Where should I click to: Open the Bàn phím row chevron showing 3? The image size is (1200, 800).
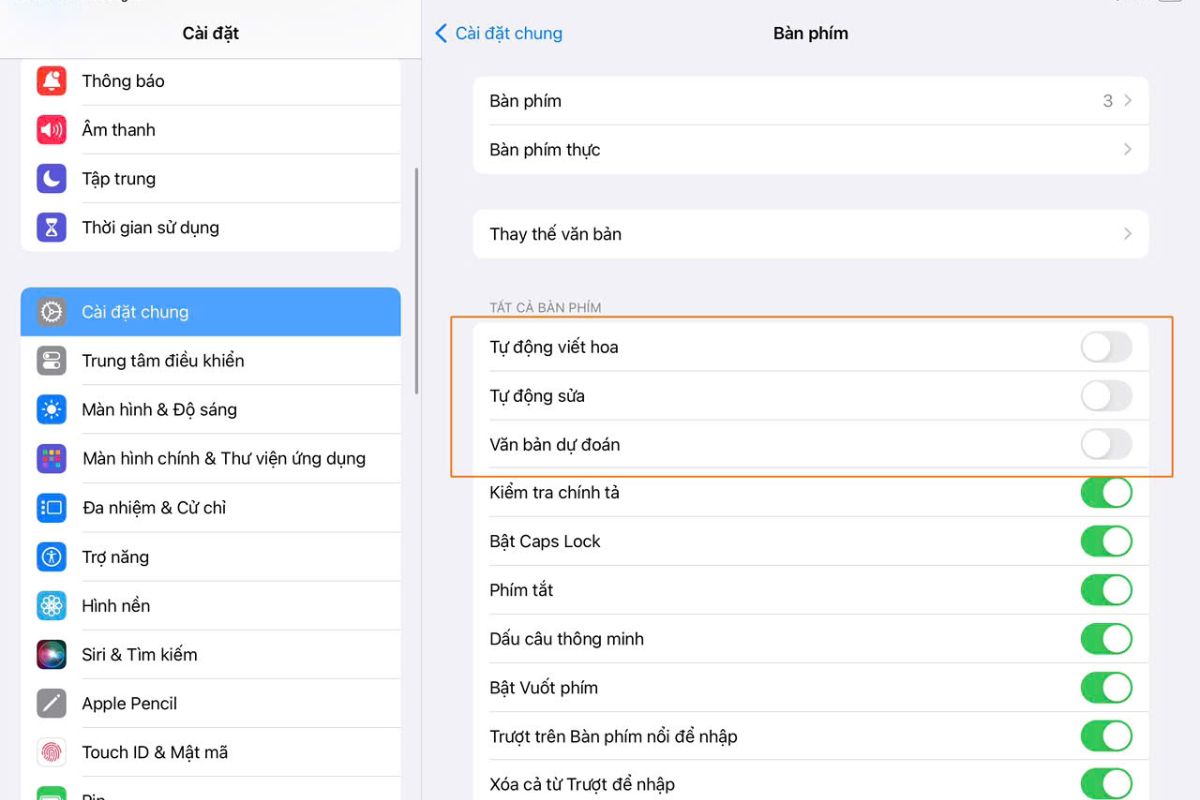[1127, 101]
